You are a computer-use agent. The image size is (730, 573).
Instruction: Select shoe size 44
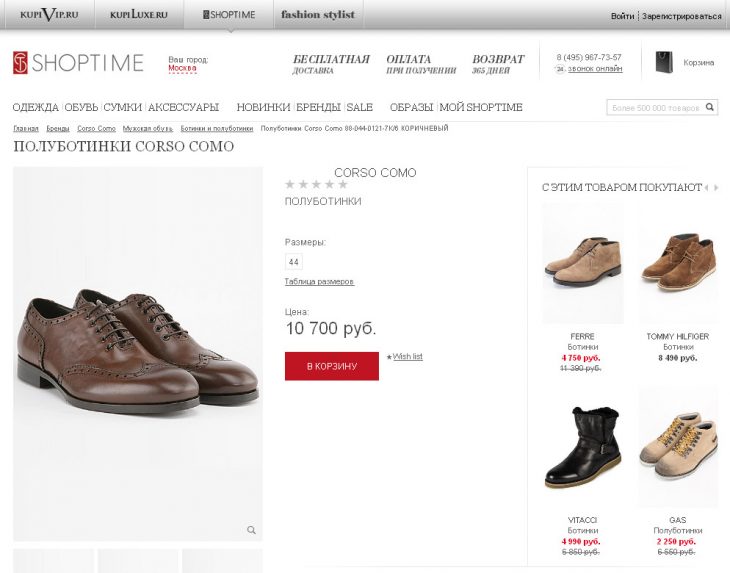(293, 262)
